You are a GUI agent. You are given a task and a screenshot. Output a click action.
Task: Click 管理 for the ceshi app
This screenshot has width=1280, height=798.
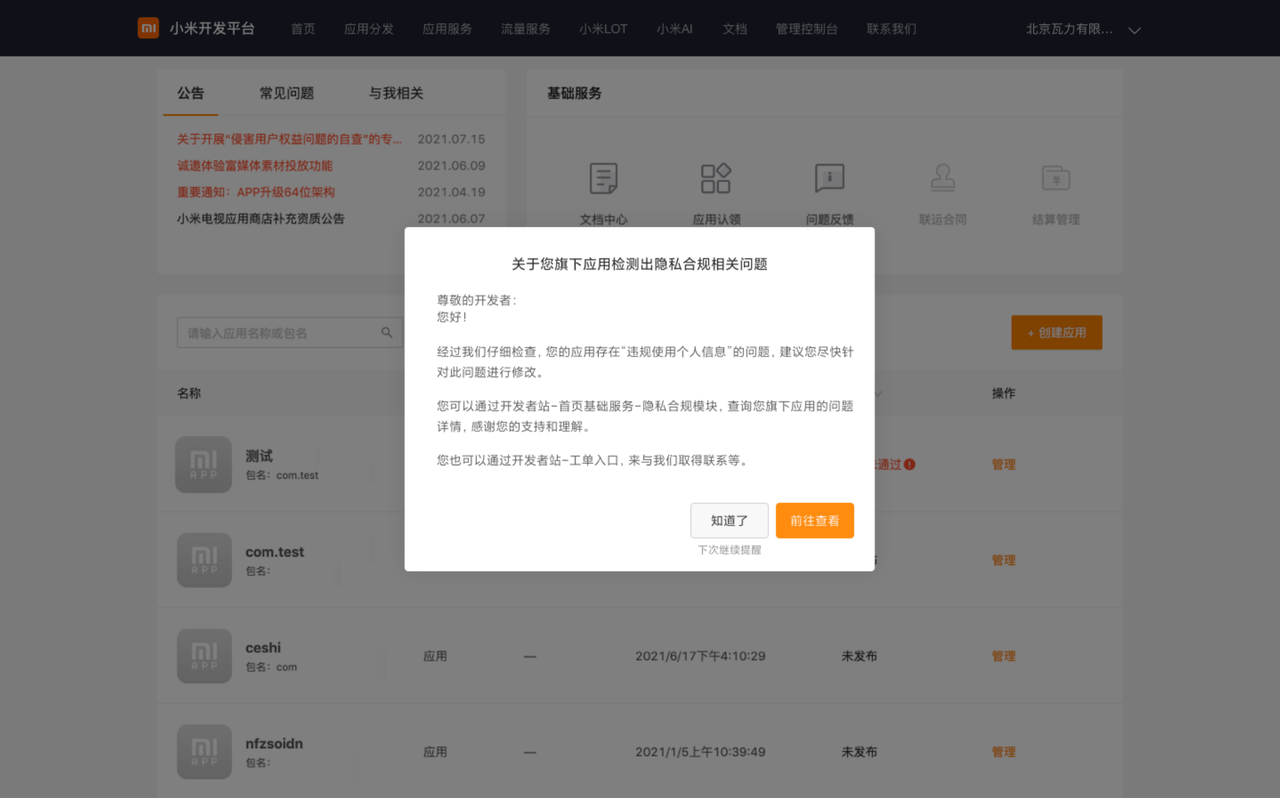[1004, 656]
